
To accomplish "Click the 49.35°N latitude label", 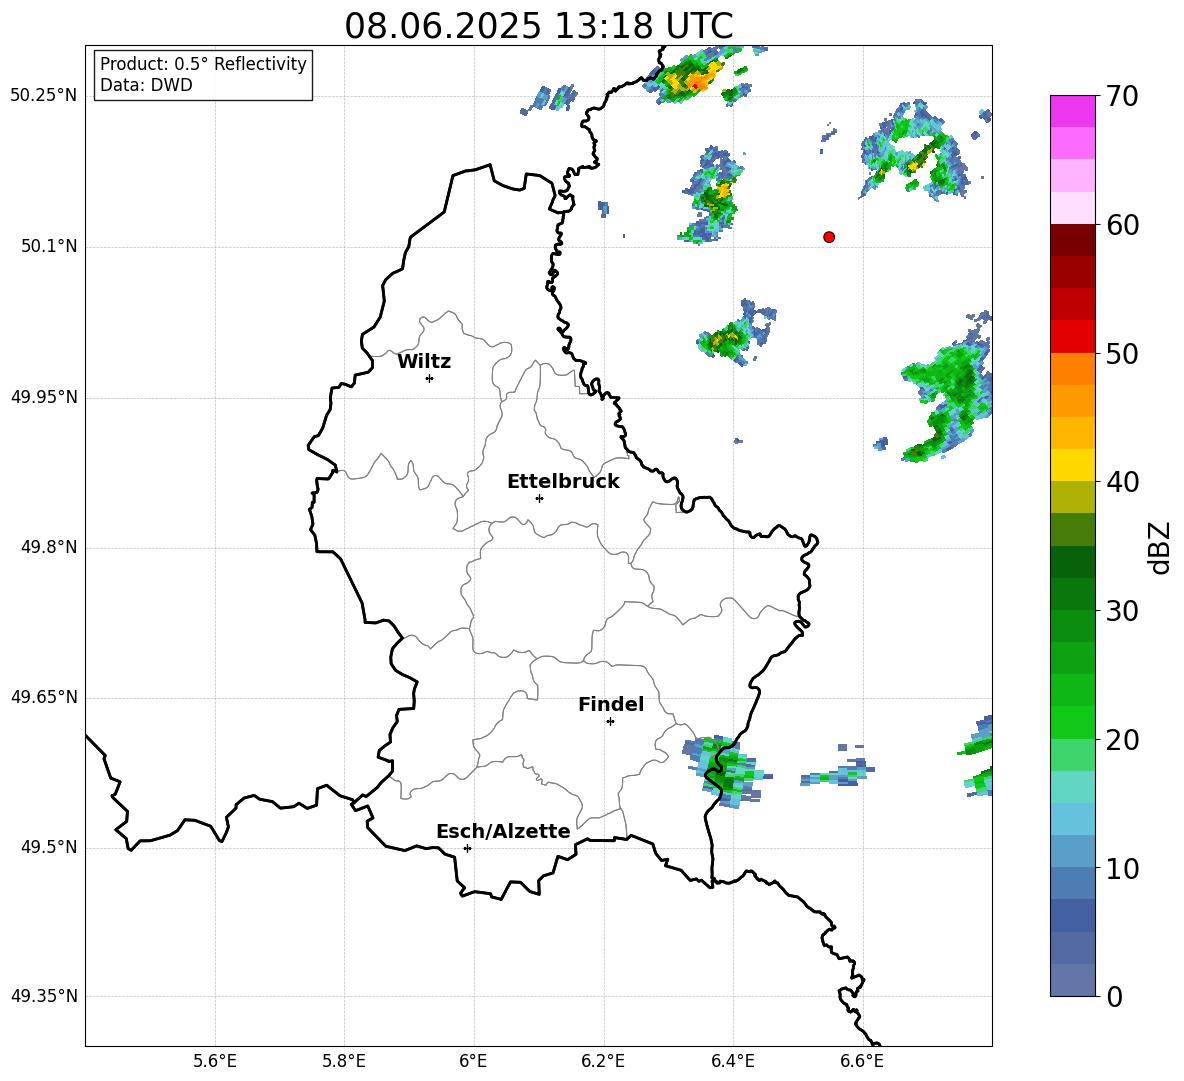I will point(44,996).
